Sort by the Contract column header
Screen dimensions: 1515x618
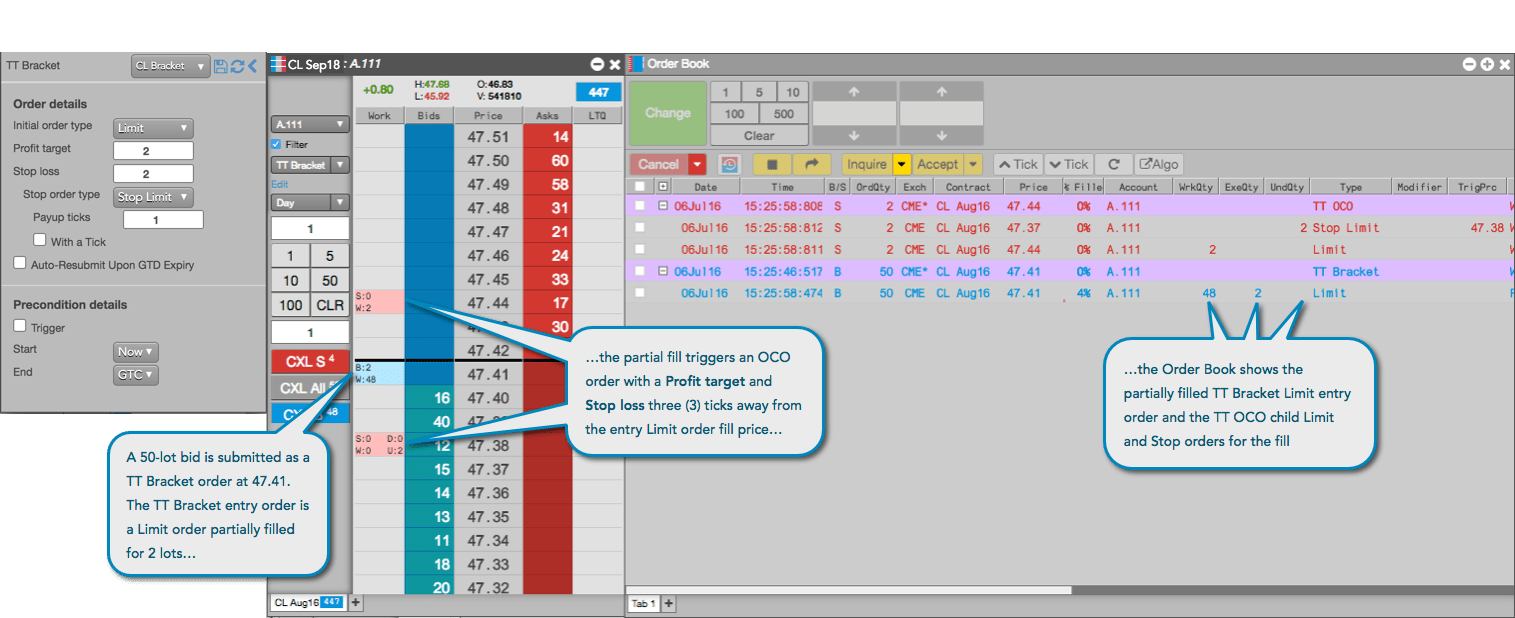coord(968,187)
